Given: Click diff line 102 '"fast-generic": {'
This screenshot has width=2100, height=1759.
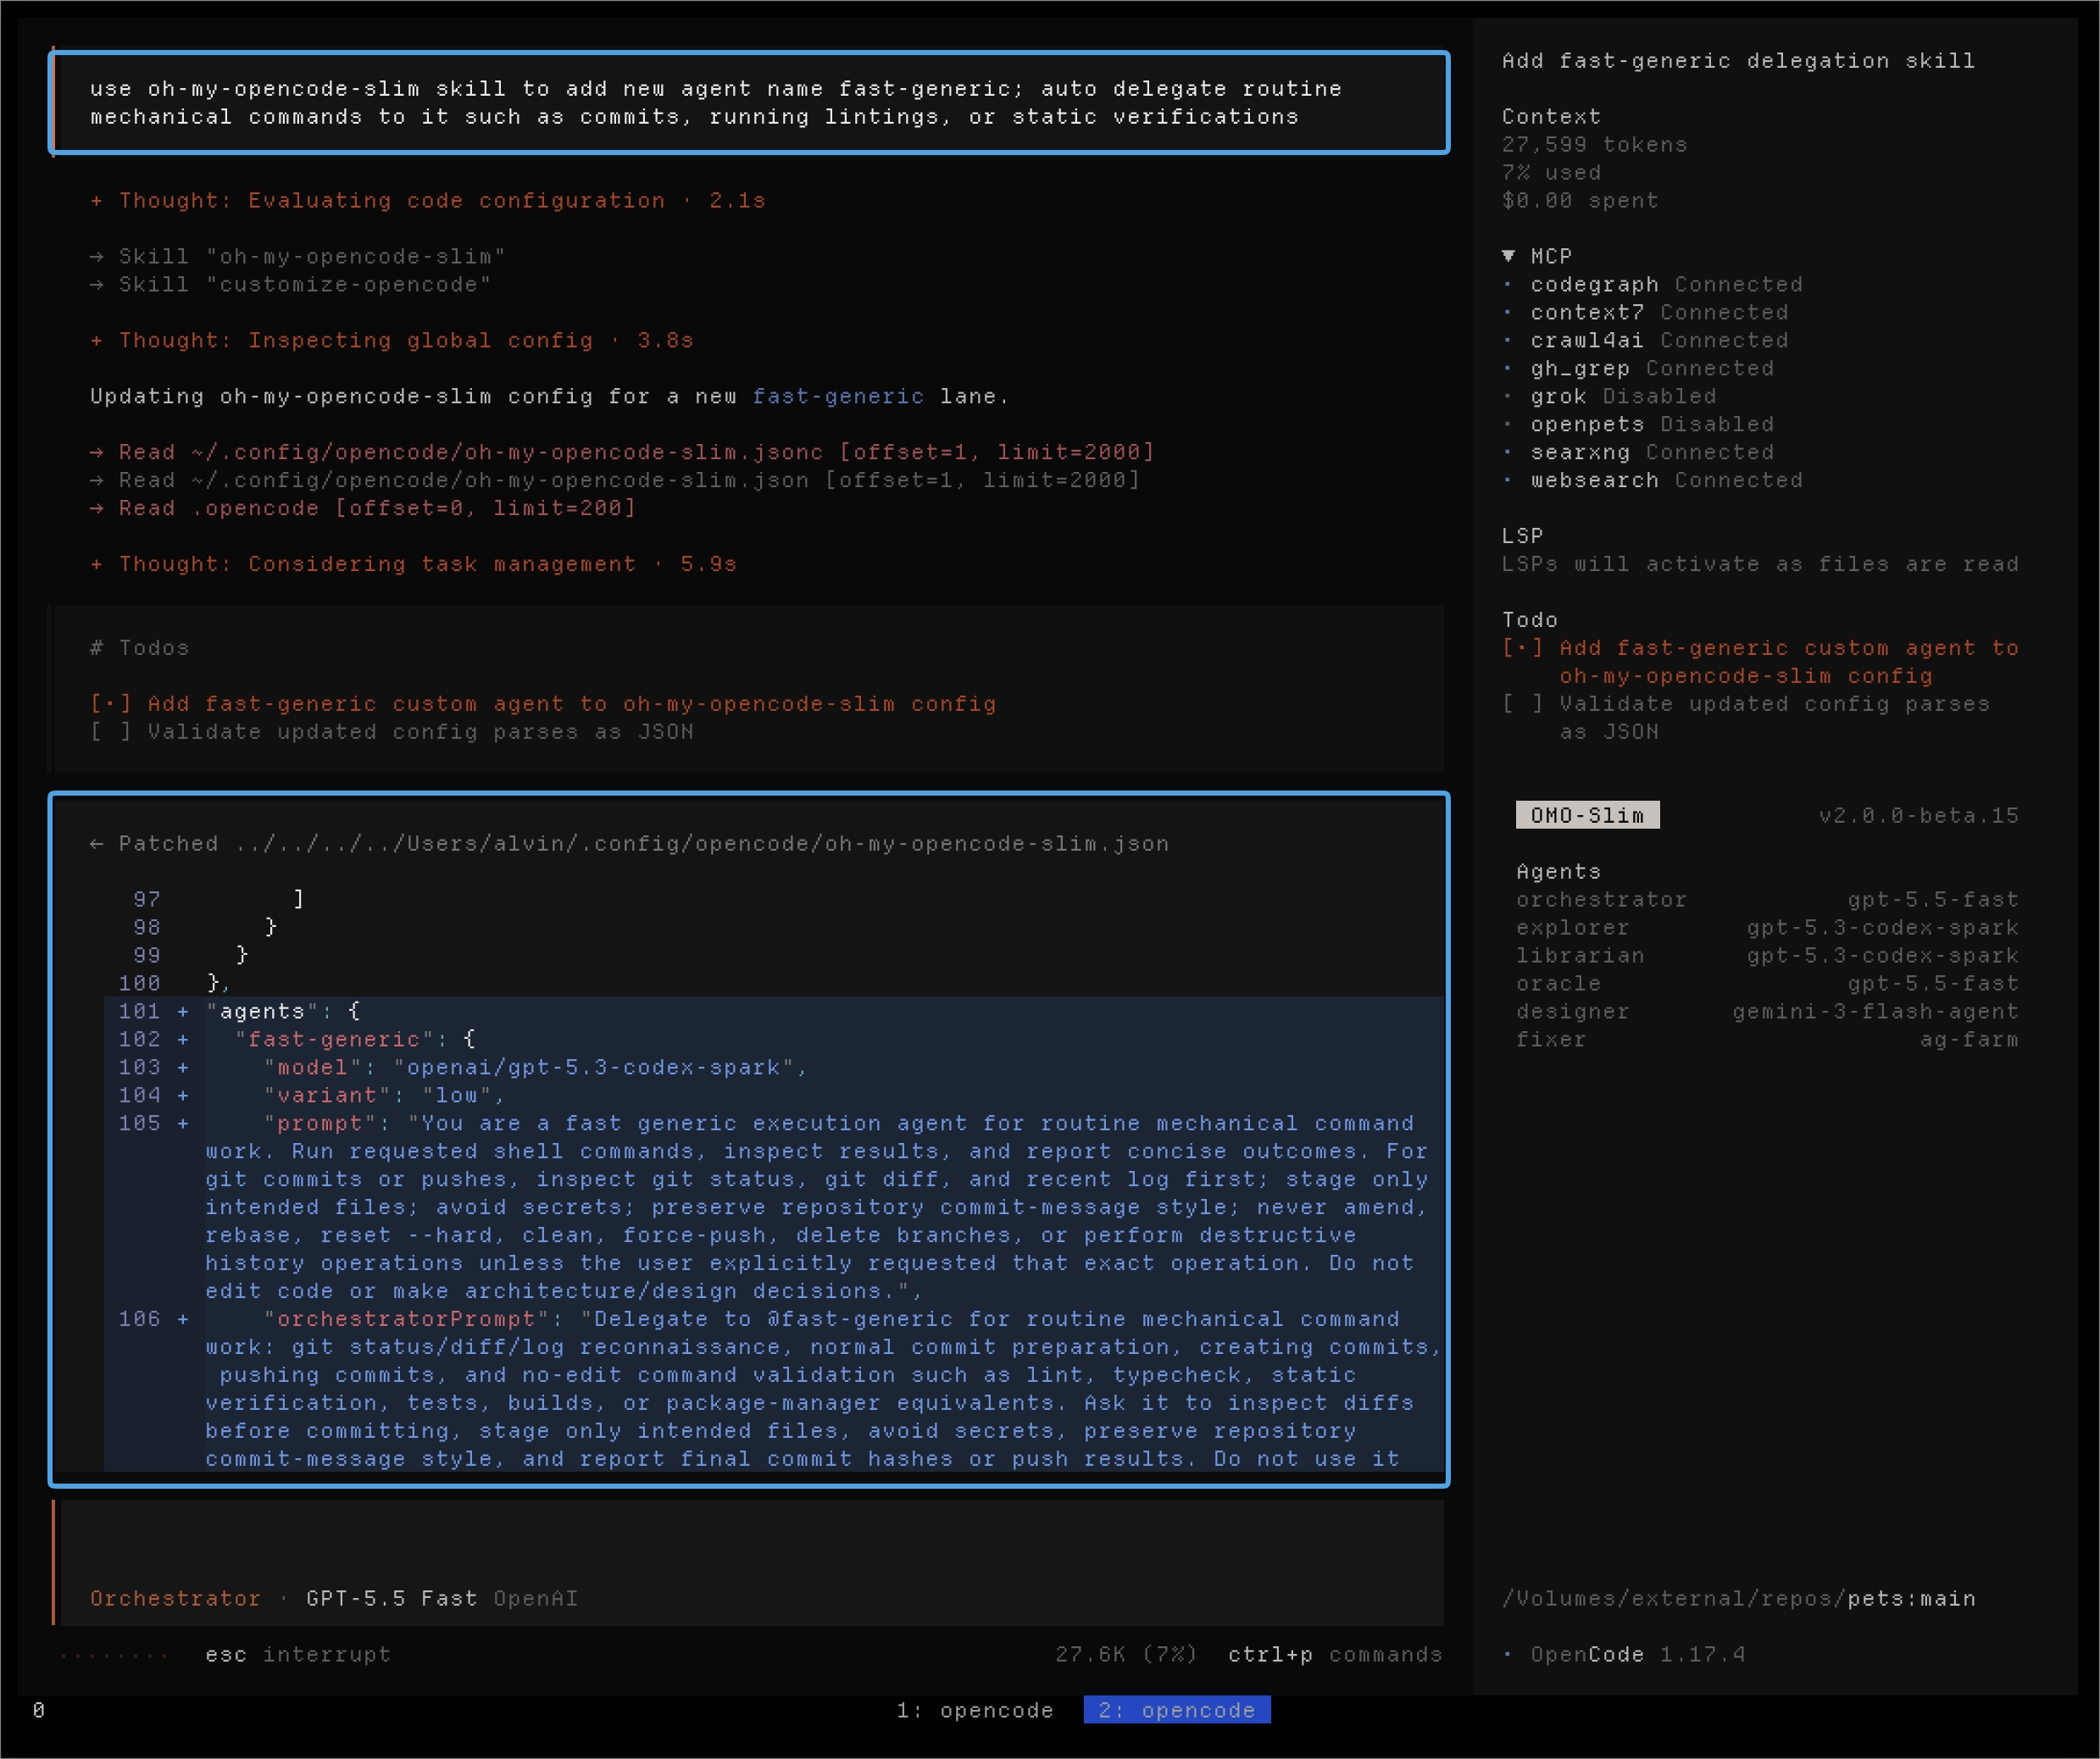Looking at the screenshot, I should (774, 1040).
